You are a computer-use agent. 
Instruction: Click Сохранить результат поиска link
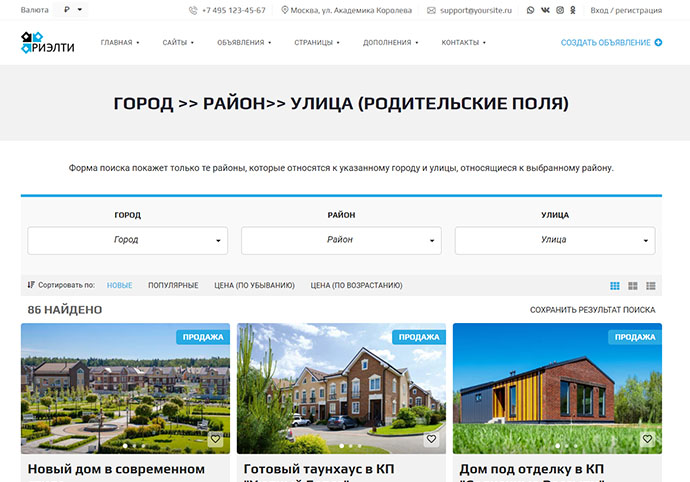[592, 310]
